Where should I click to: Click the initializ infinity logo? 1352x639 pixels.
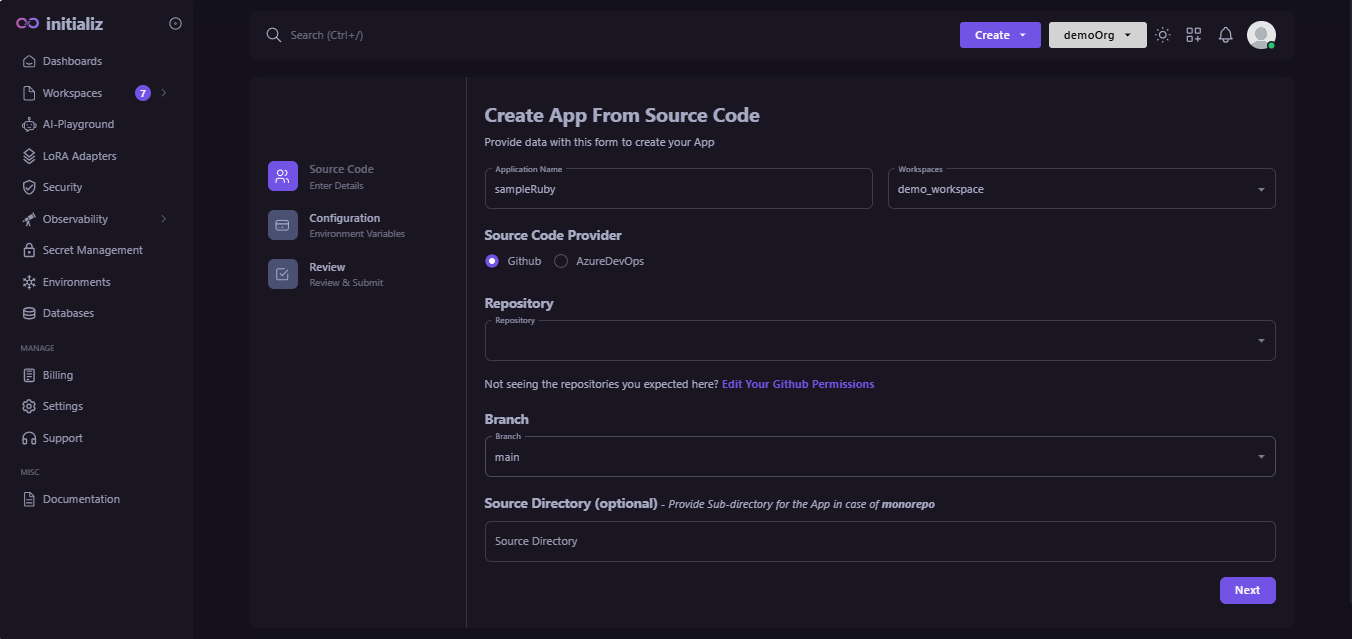(28, 24)
